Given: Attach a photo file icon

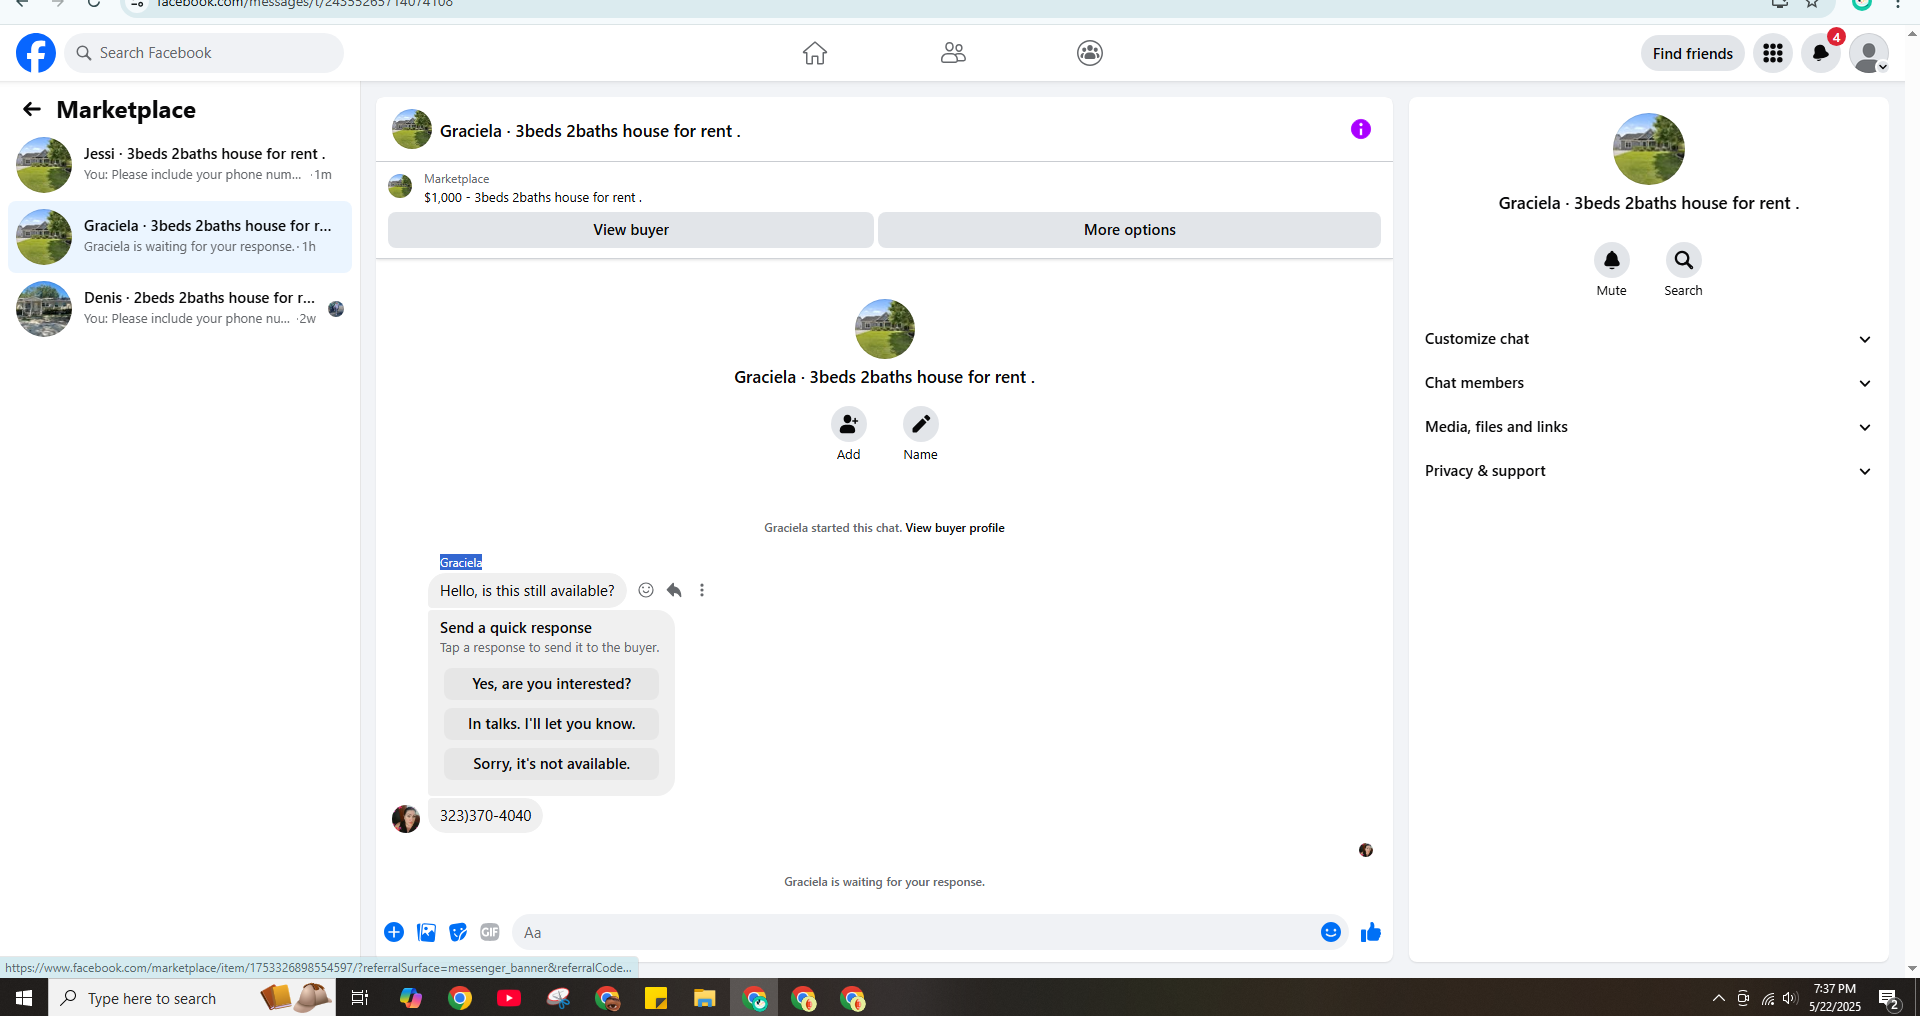Looking at the screenshot, I should point(426,932).
